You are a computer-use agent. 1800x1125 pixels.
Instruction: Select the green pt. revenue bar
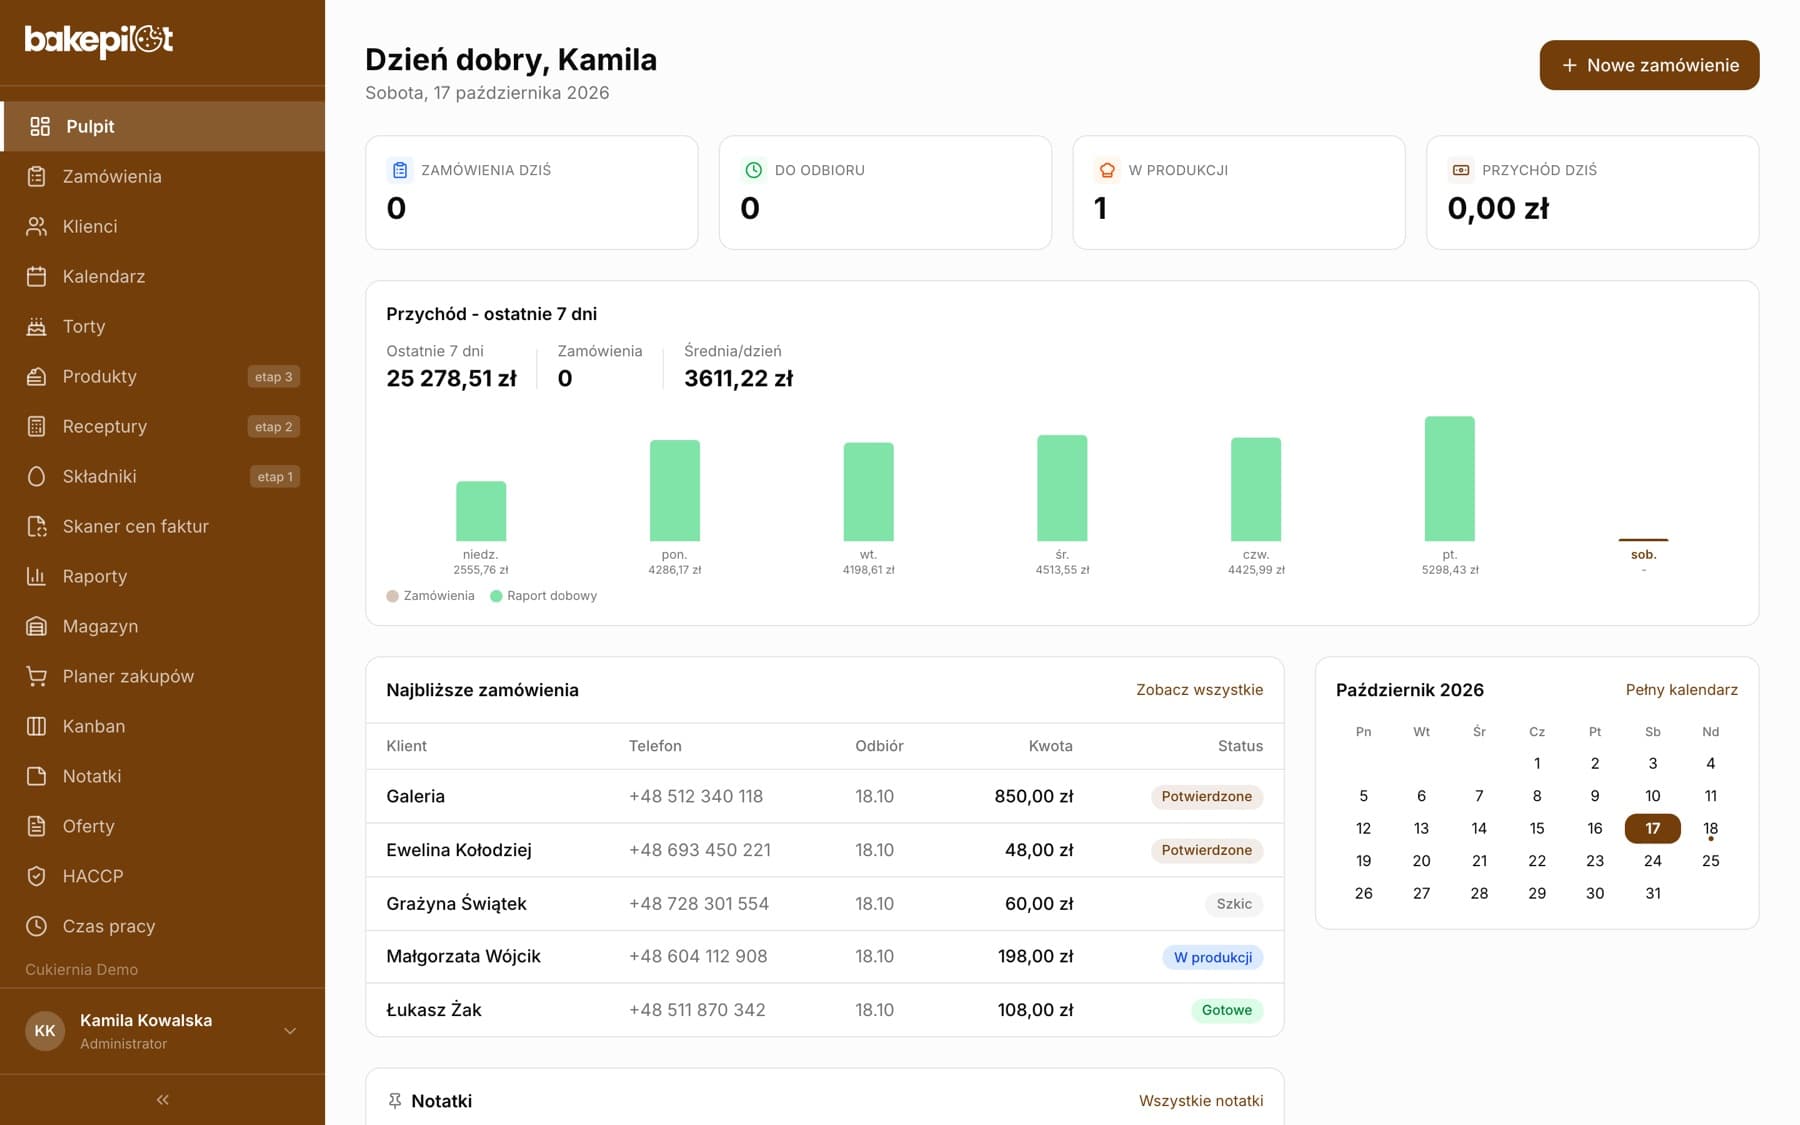coord(1449,479)
